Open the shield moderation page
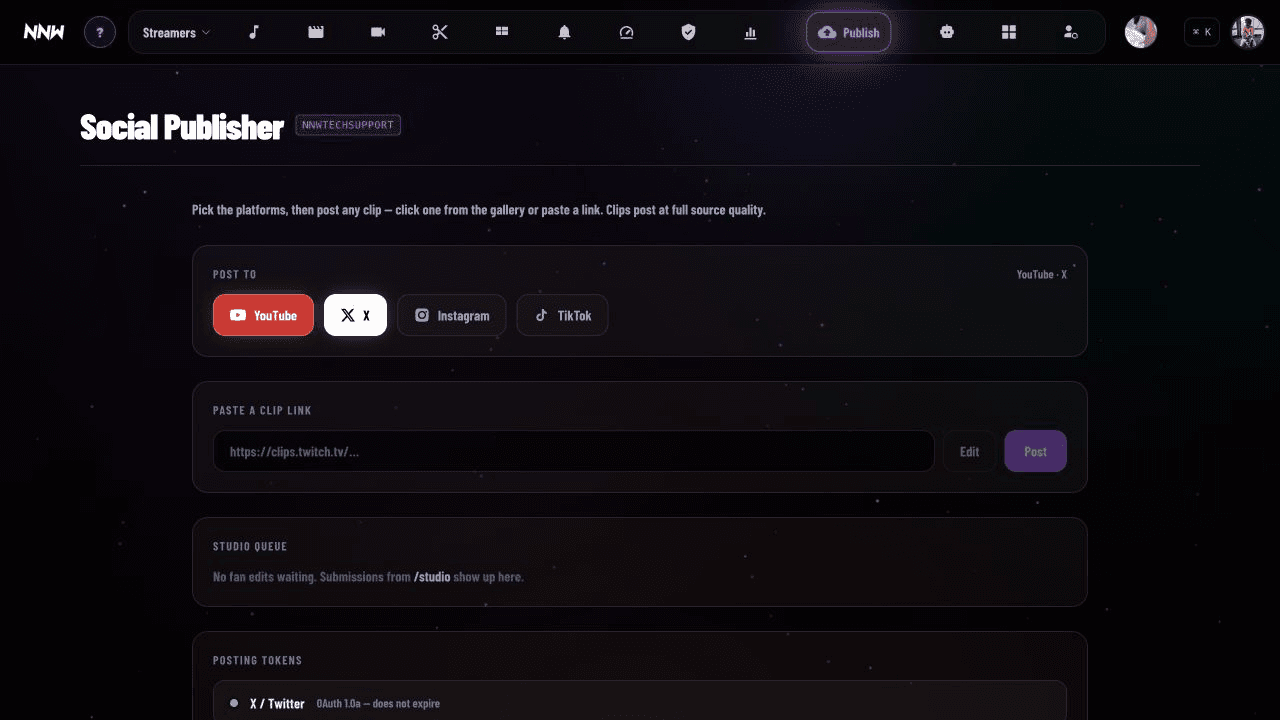This screenshot has width=1280, height=720. [x=688, y=33]
